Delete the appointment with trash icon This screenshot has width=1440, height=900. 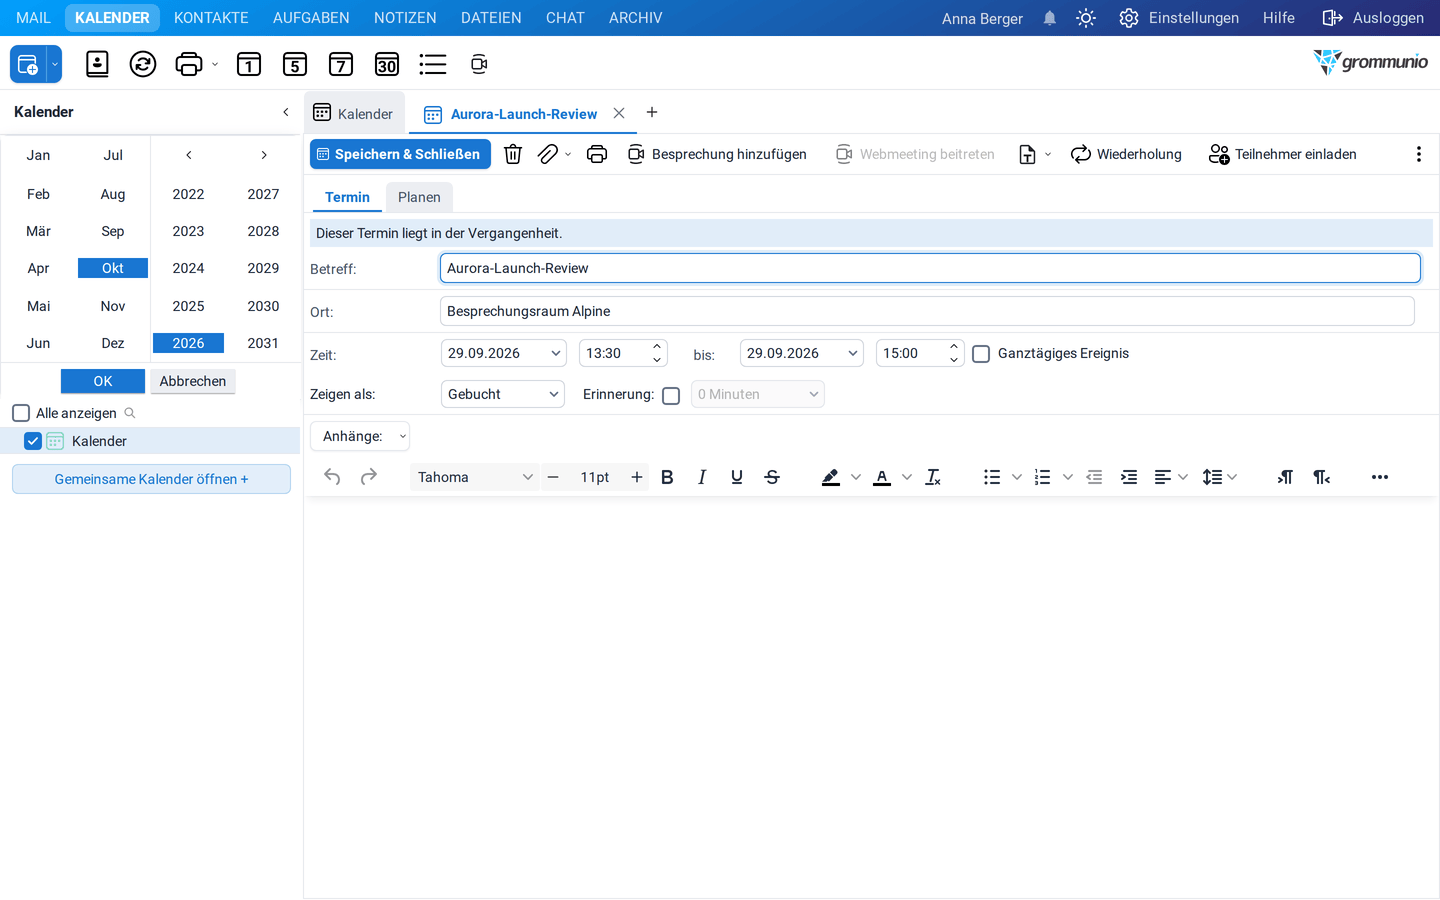point(513,154)
